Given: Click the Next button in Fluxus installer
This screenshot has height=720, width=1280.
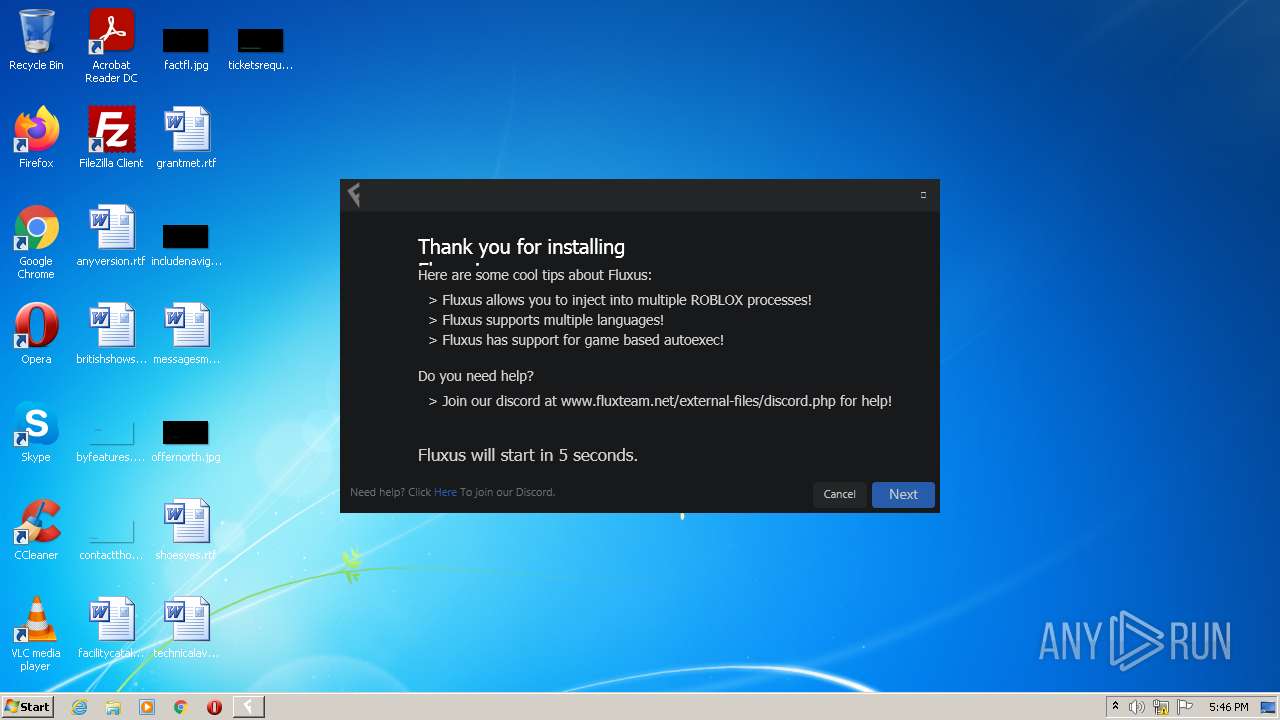Looking at the screenshot, I should 903,494.
